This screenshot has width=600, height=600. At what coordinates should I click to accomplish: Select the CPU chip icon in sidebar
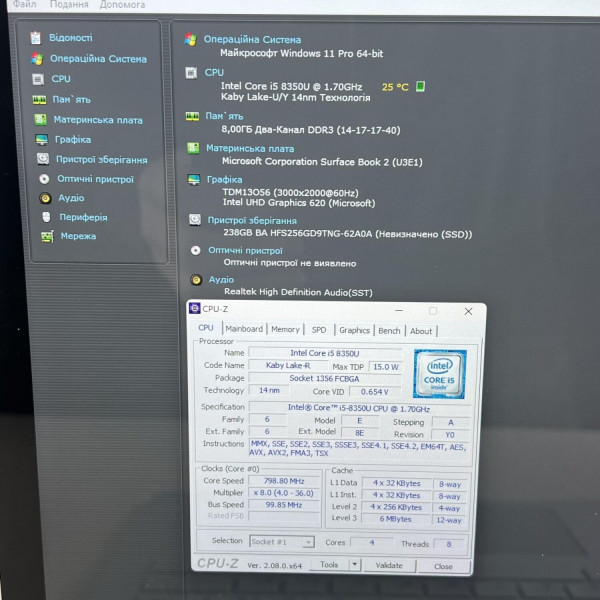point(38,79)
